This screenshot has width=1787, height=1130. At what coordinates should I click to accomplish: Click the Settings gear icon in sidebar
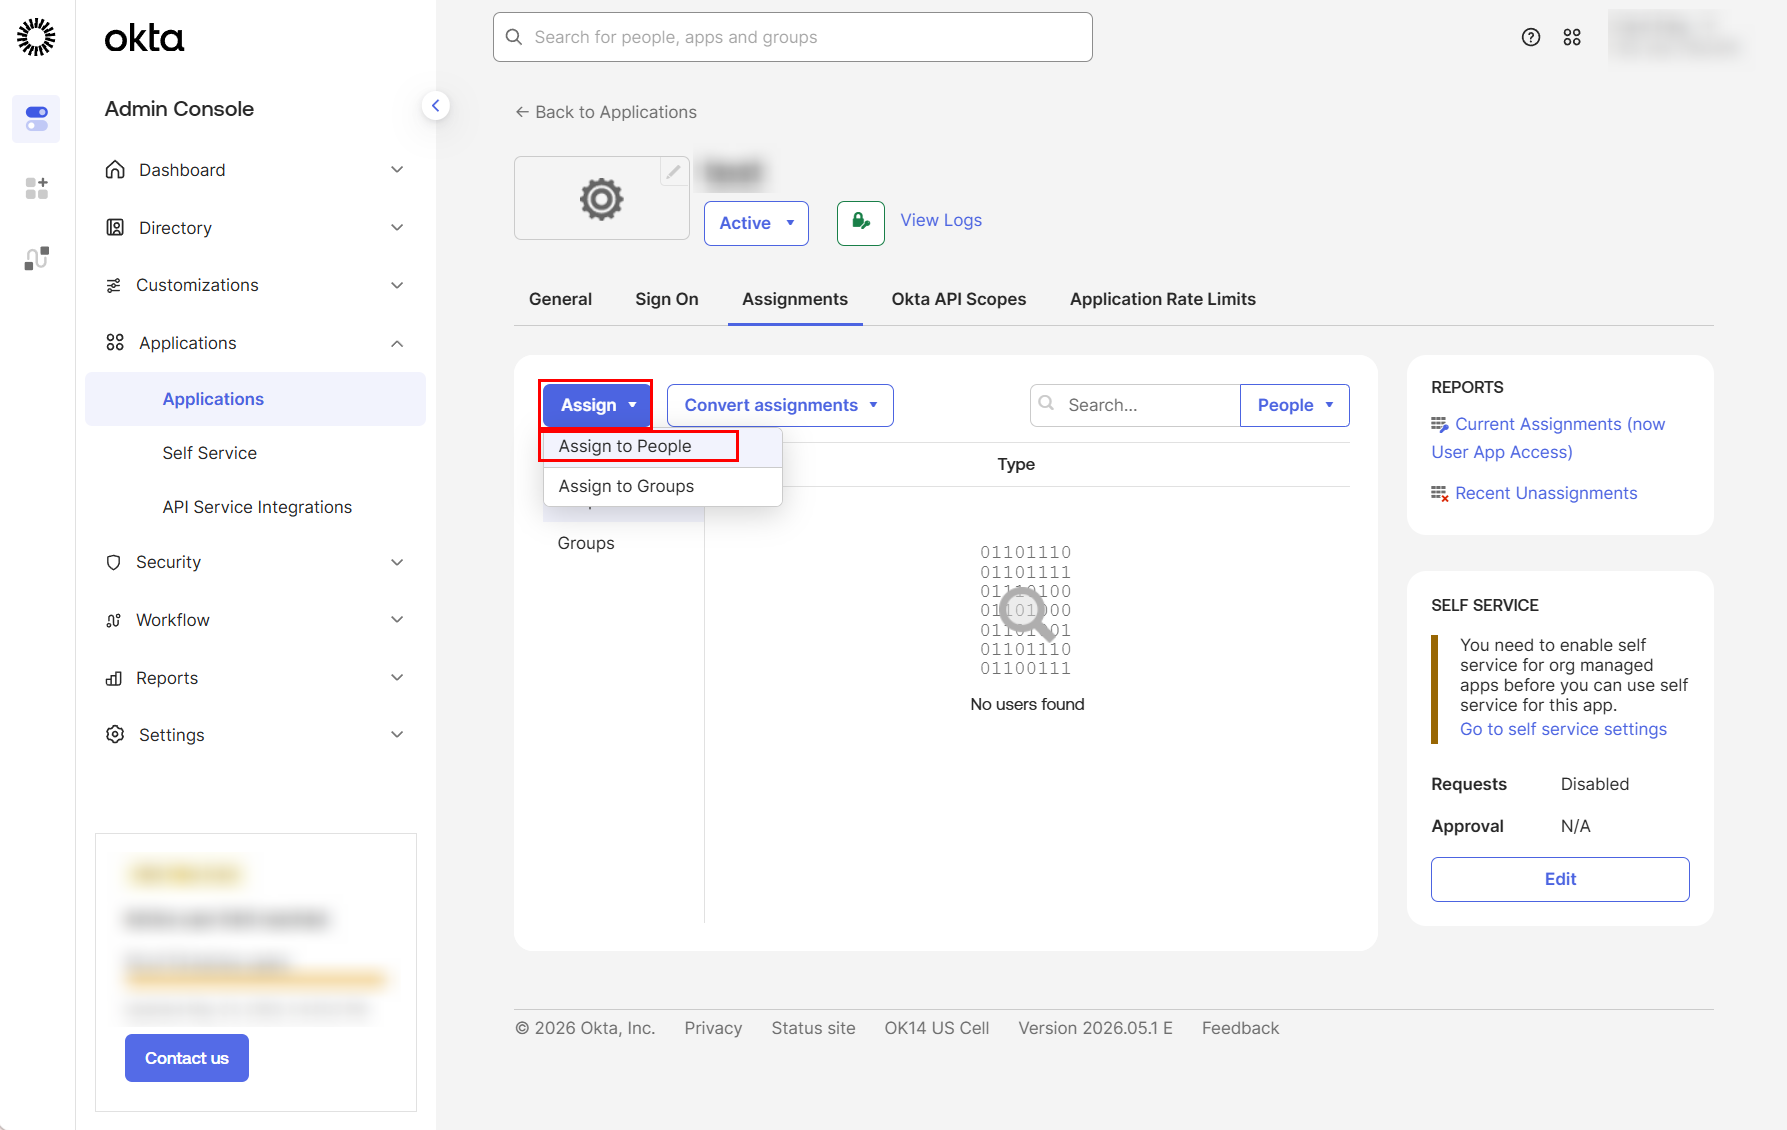115,735
